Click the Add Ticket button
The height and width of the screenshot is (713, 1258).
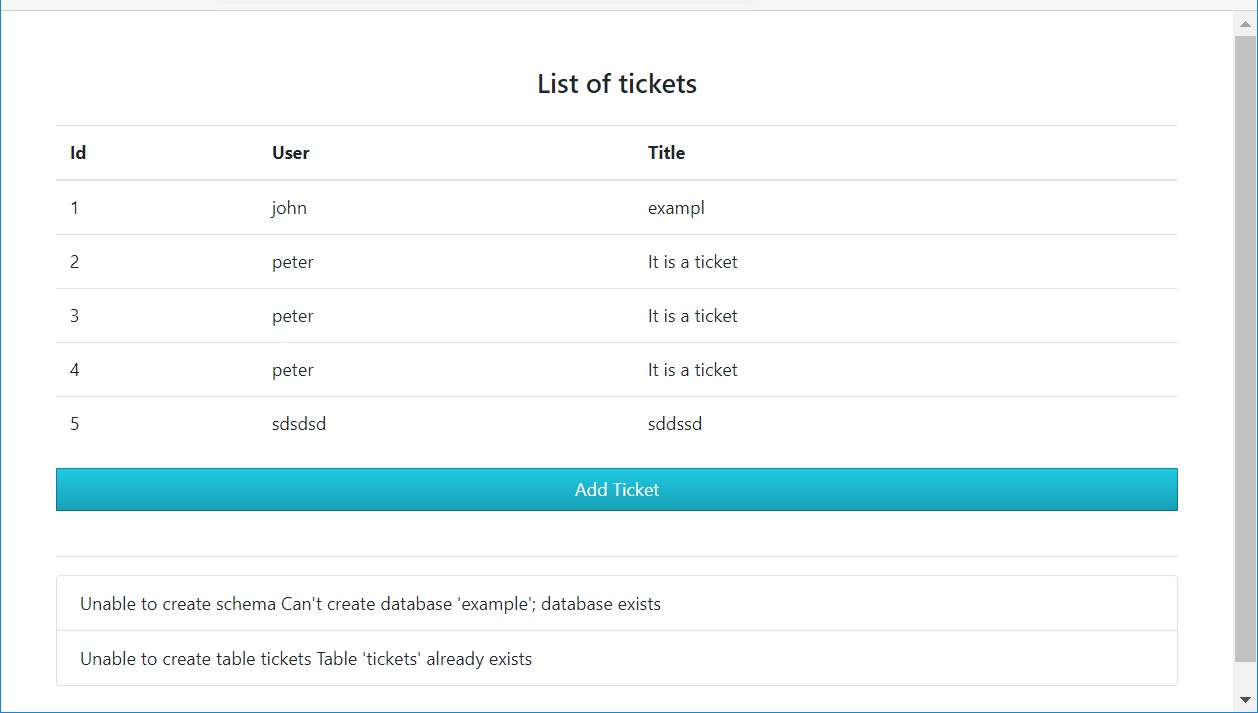pos(616,490)
